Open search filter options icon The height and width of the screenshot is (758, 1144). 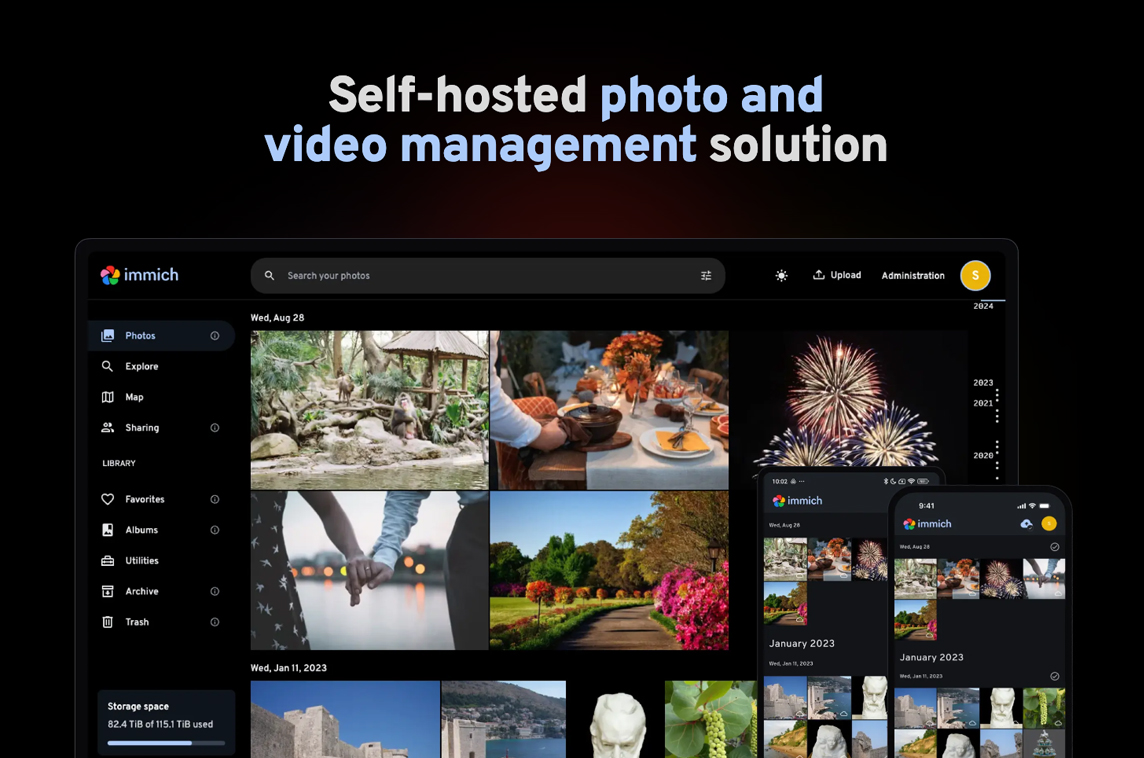(706, 276)
